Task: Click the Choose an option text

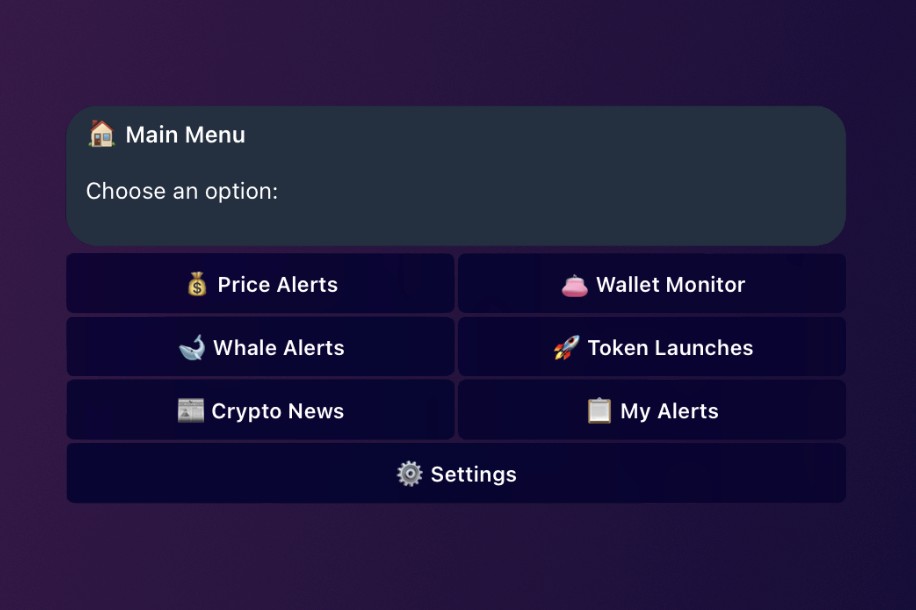Action: [x=182, y=191]
